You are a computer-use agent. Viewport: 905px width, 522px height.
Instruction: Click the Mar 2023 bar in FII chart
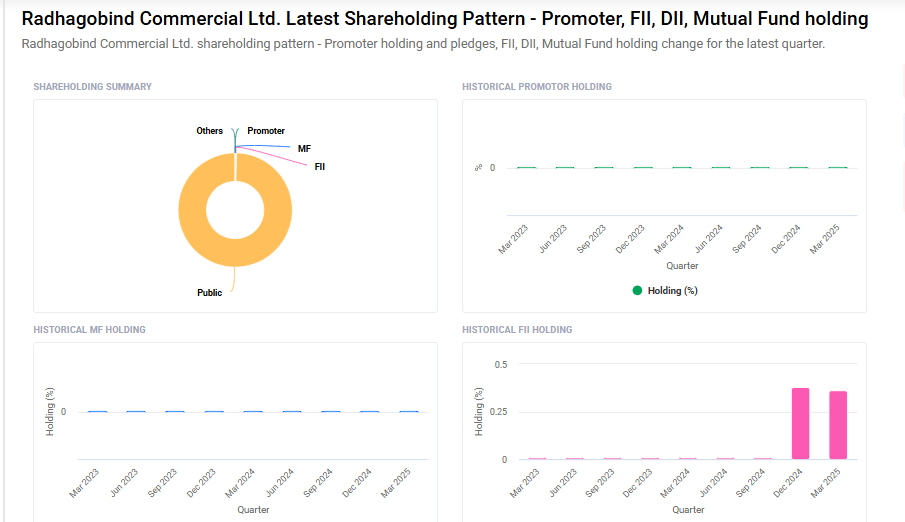tap(537, 458)
